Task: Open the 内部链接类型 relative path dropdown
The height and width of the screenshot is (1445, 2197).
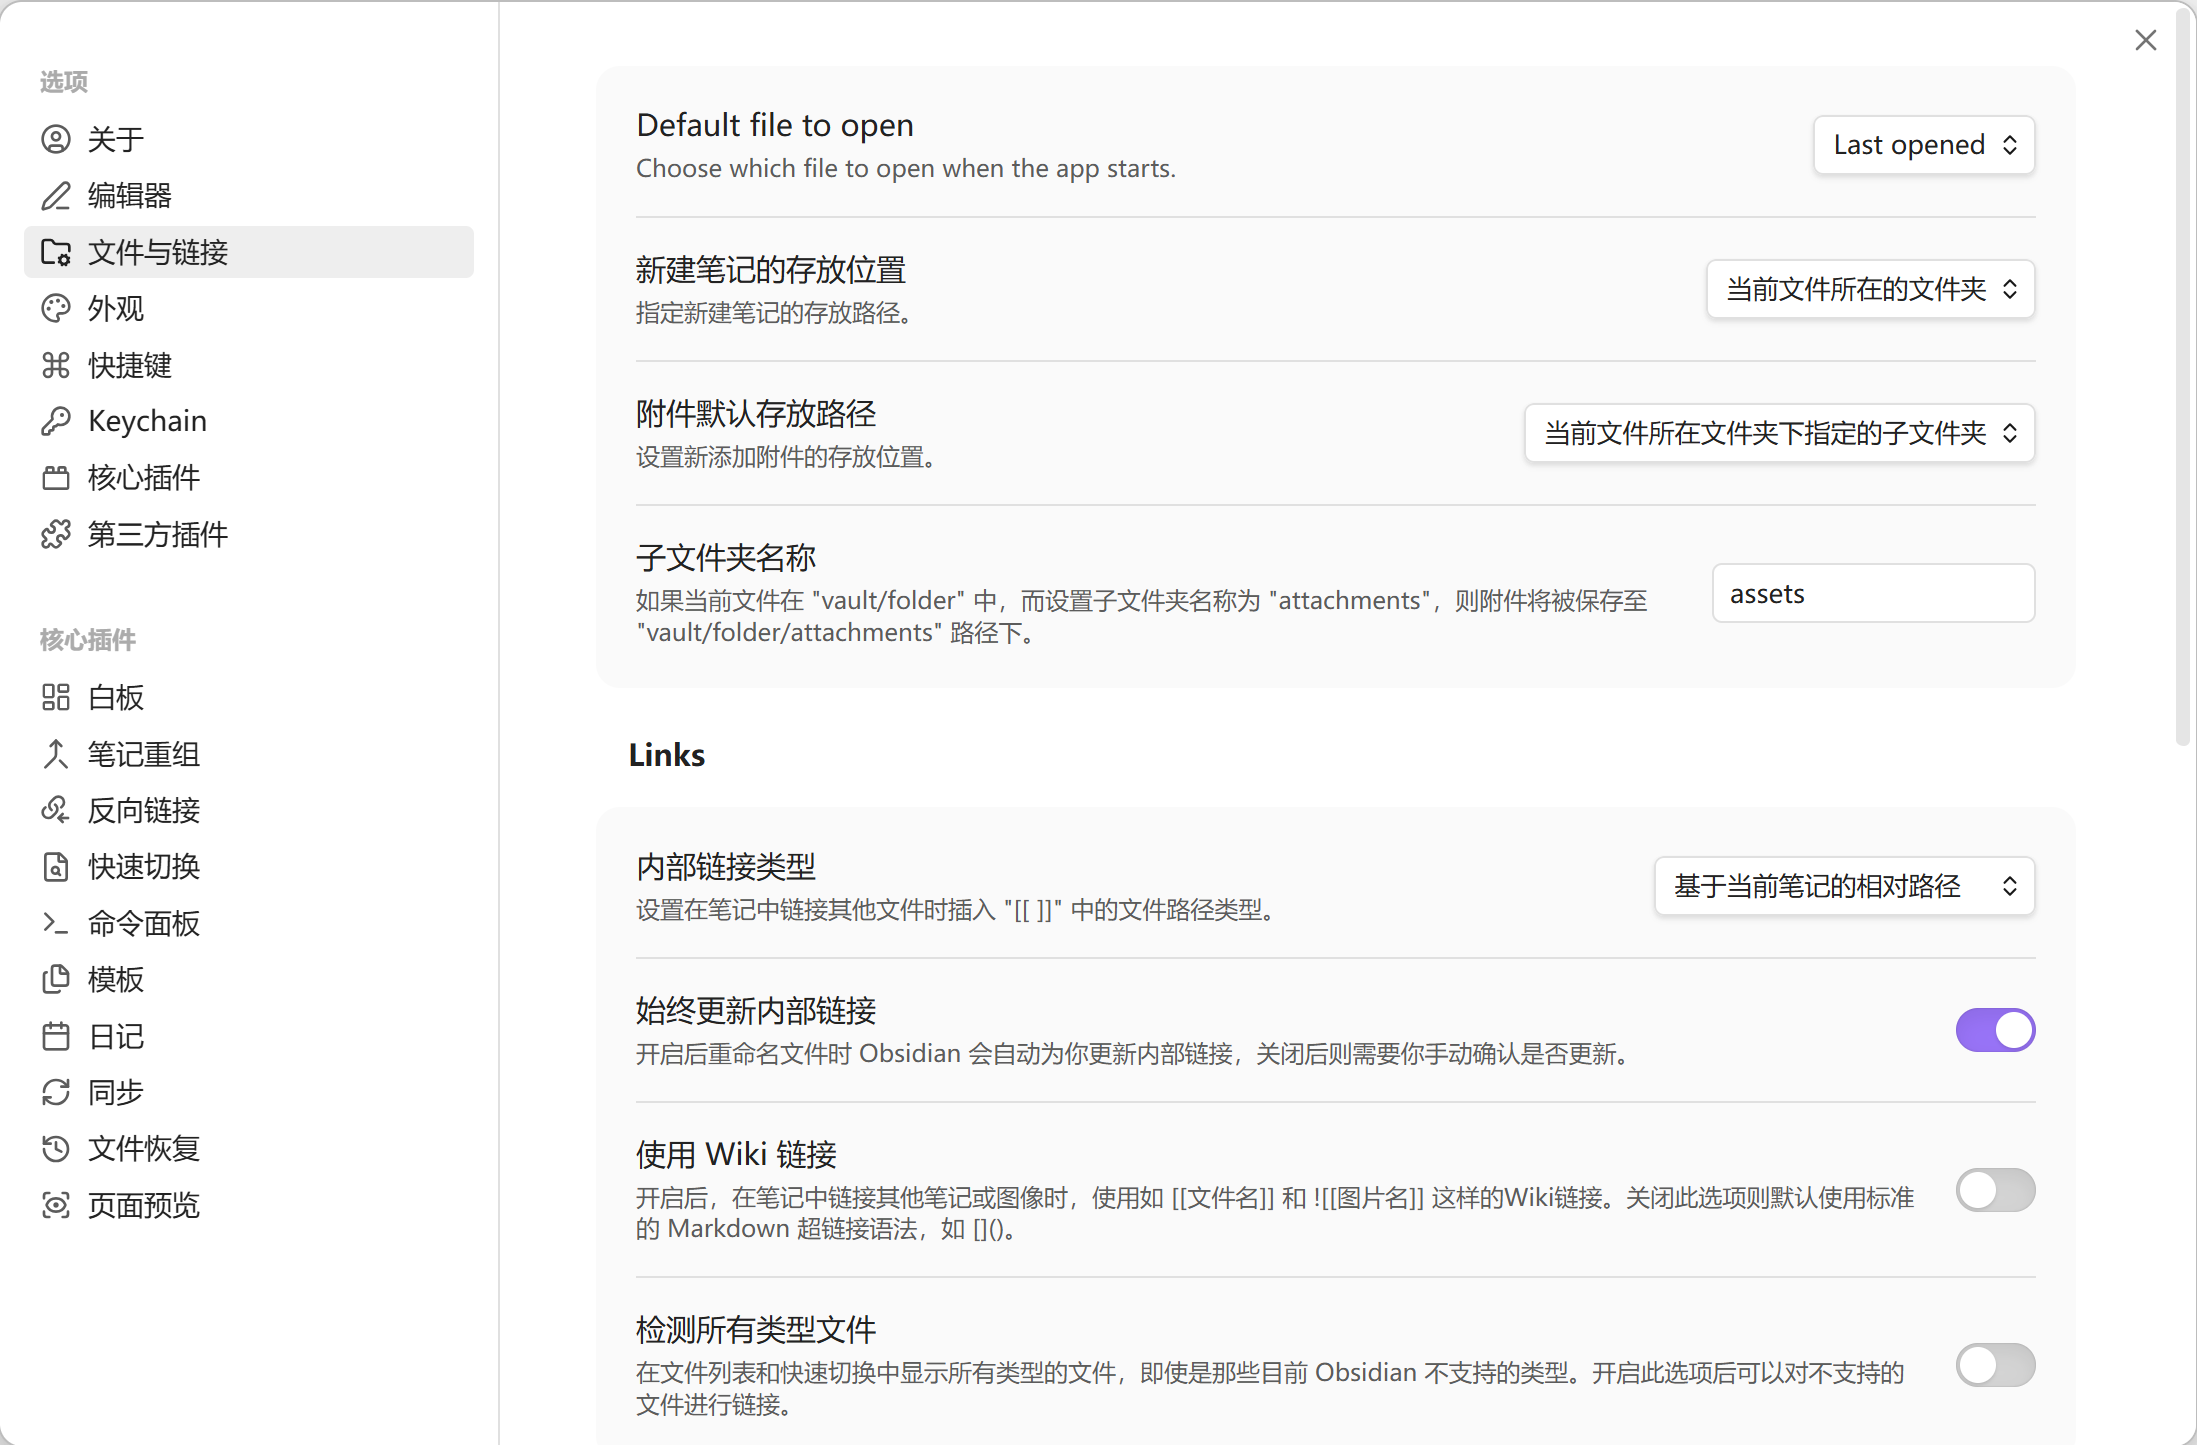Action: [1844, 886]
